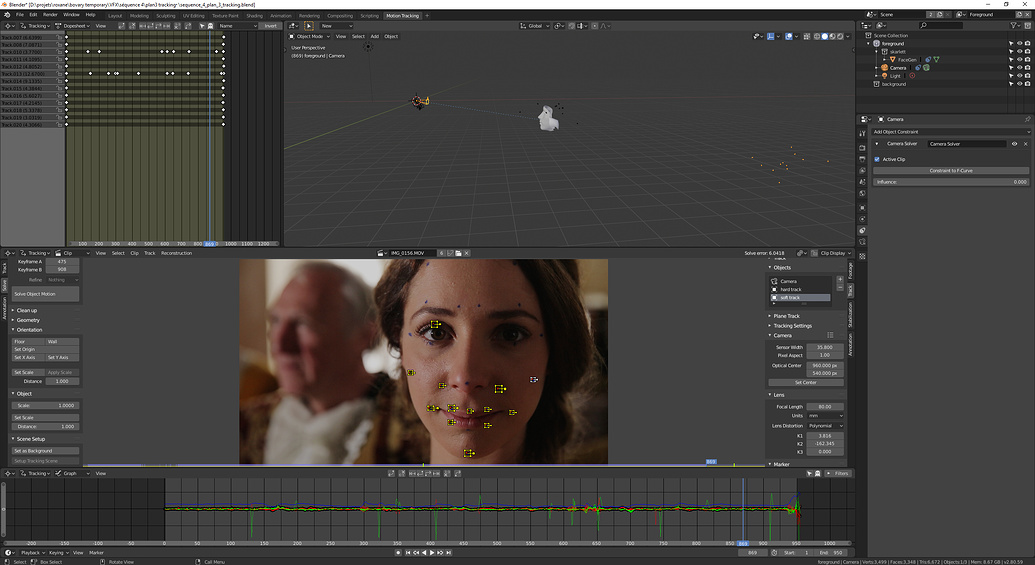1035x565 pixels.
Task: Switch viewport to material preview shading icon
Action: [x=832, y=36]
